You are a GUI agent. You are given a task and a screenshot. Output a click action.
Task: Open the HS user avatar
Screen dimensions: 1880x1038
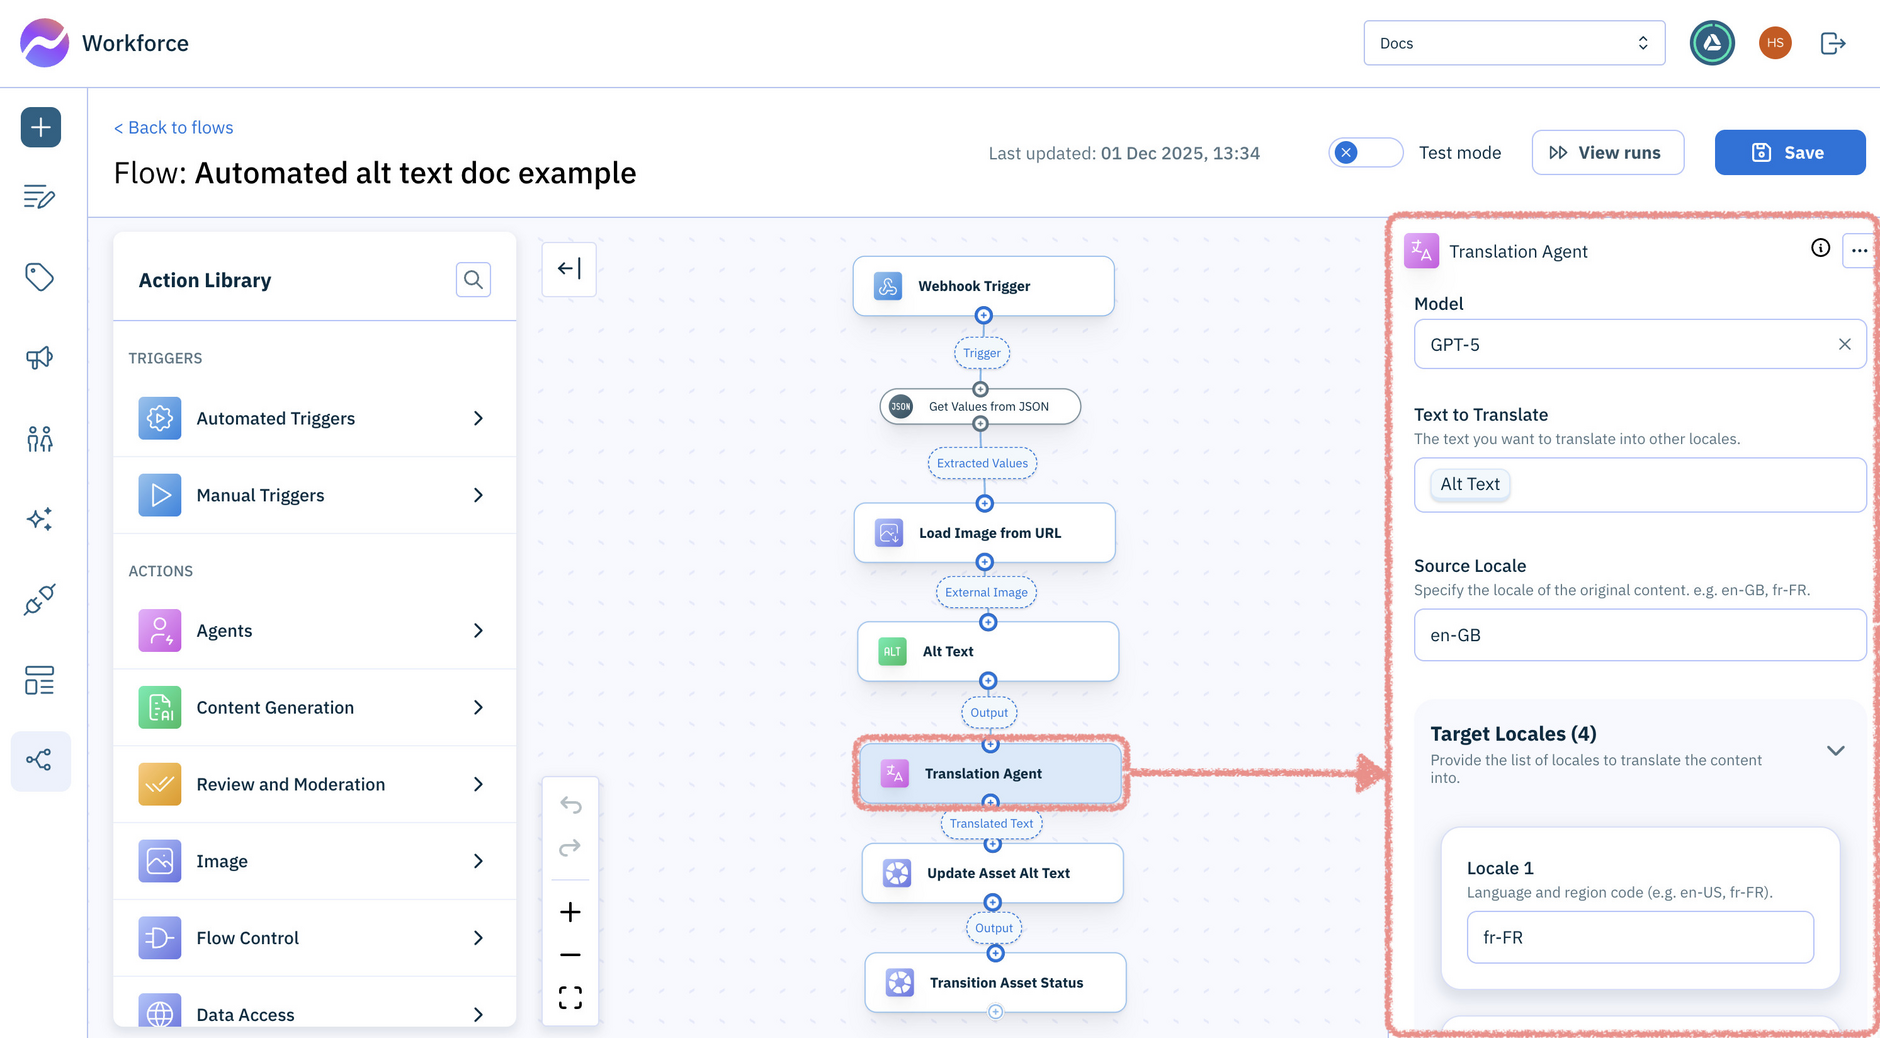tap(1775, 43)
